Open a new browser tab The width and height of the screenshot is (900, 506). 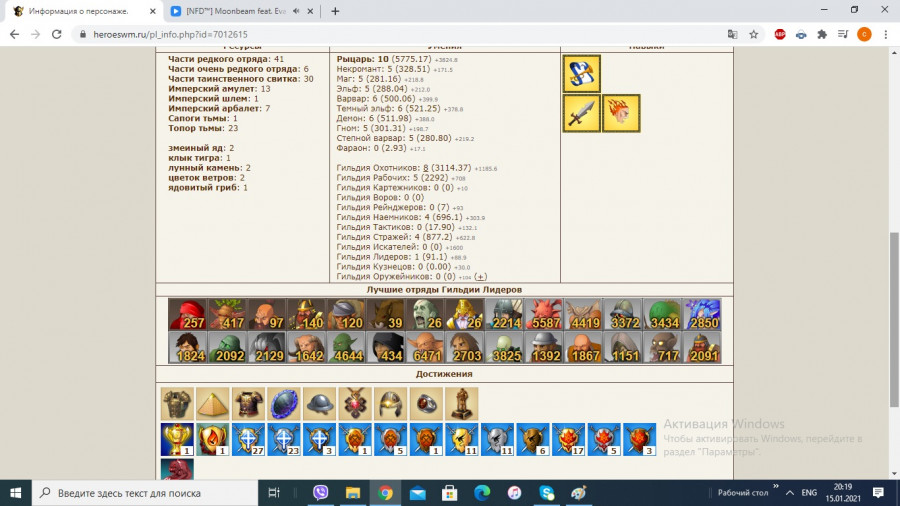(335, 11)
